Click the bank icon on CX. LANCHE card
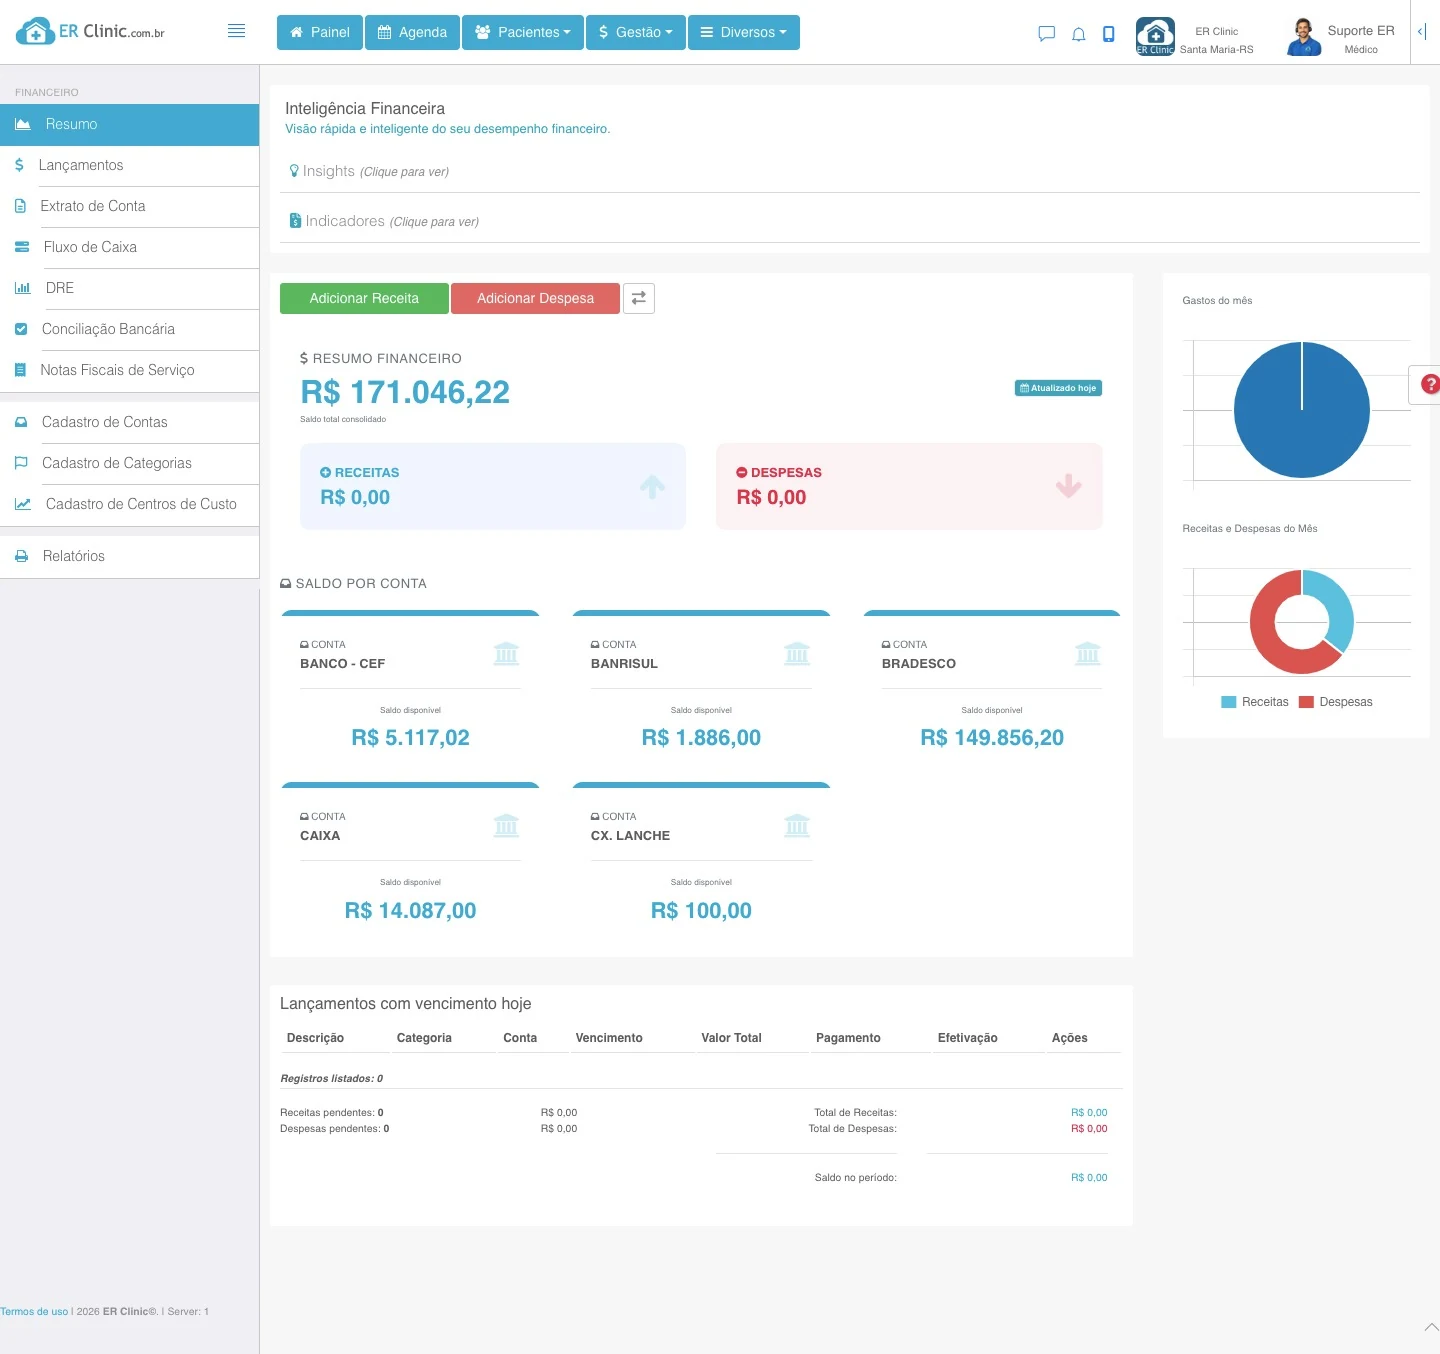 pos(797,826)
